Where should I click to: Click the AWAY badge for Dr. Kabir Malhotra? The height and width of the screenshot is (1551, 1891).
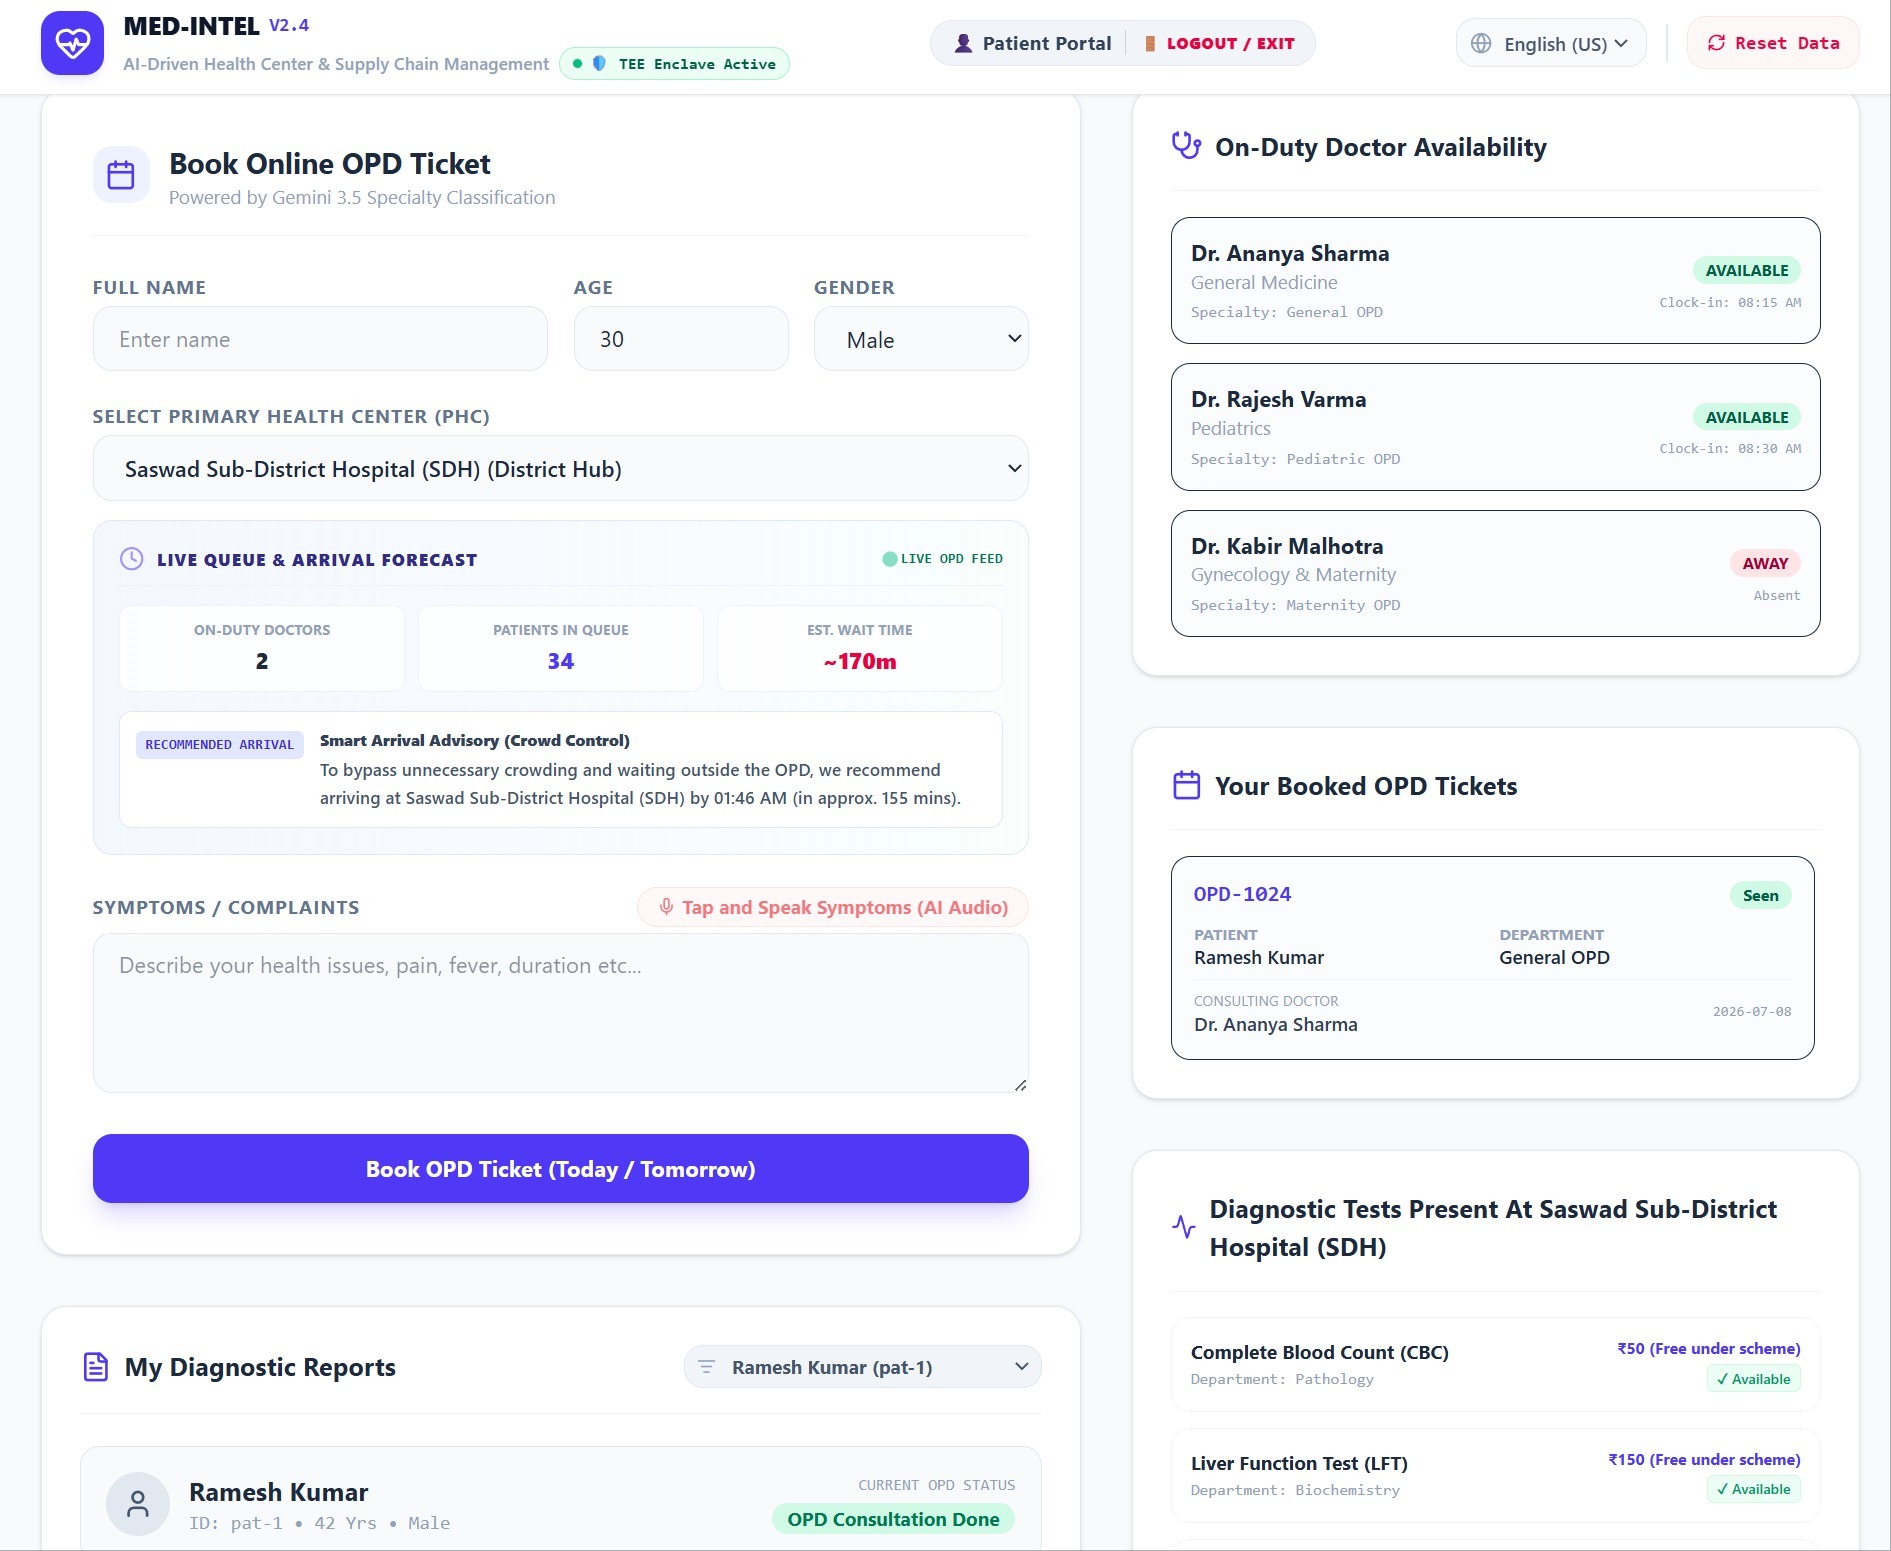(1765, 563)
